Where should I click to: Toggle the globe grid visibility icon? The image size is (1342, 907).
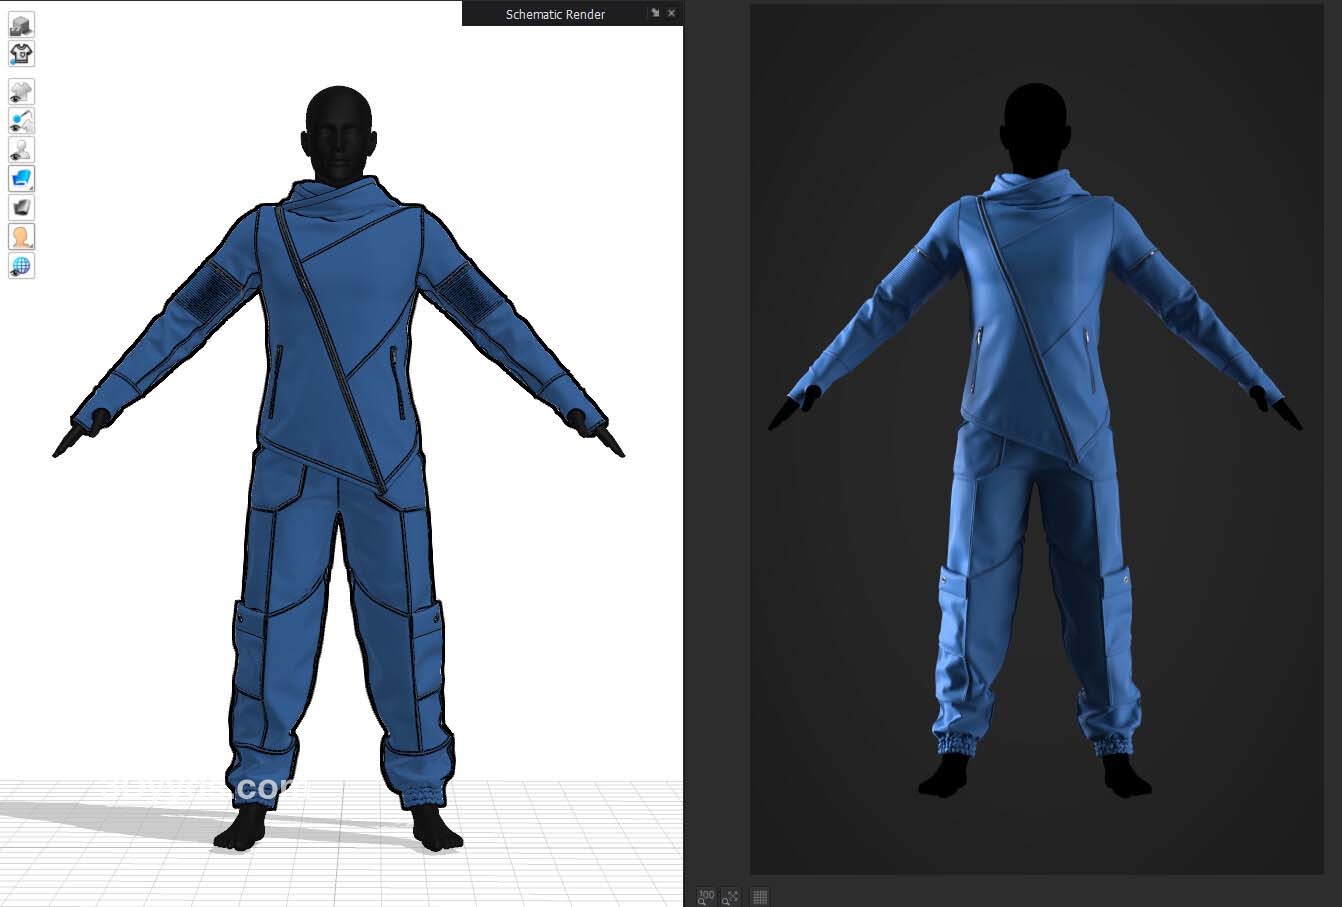21,266
